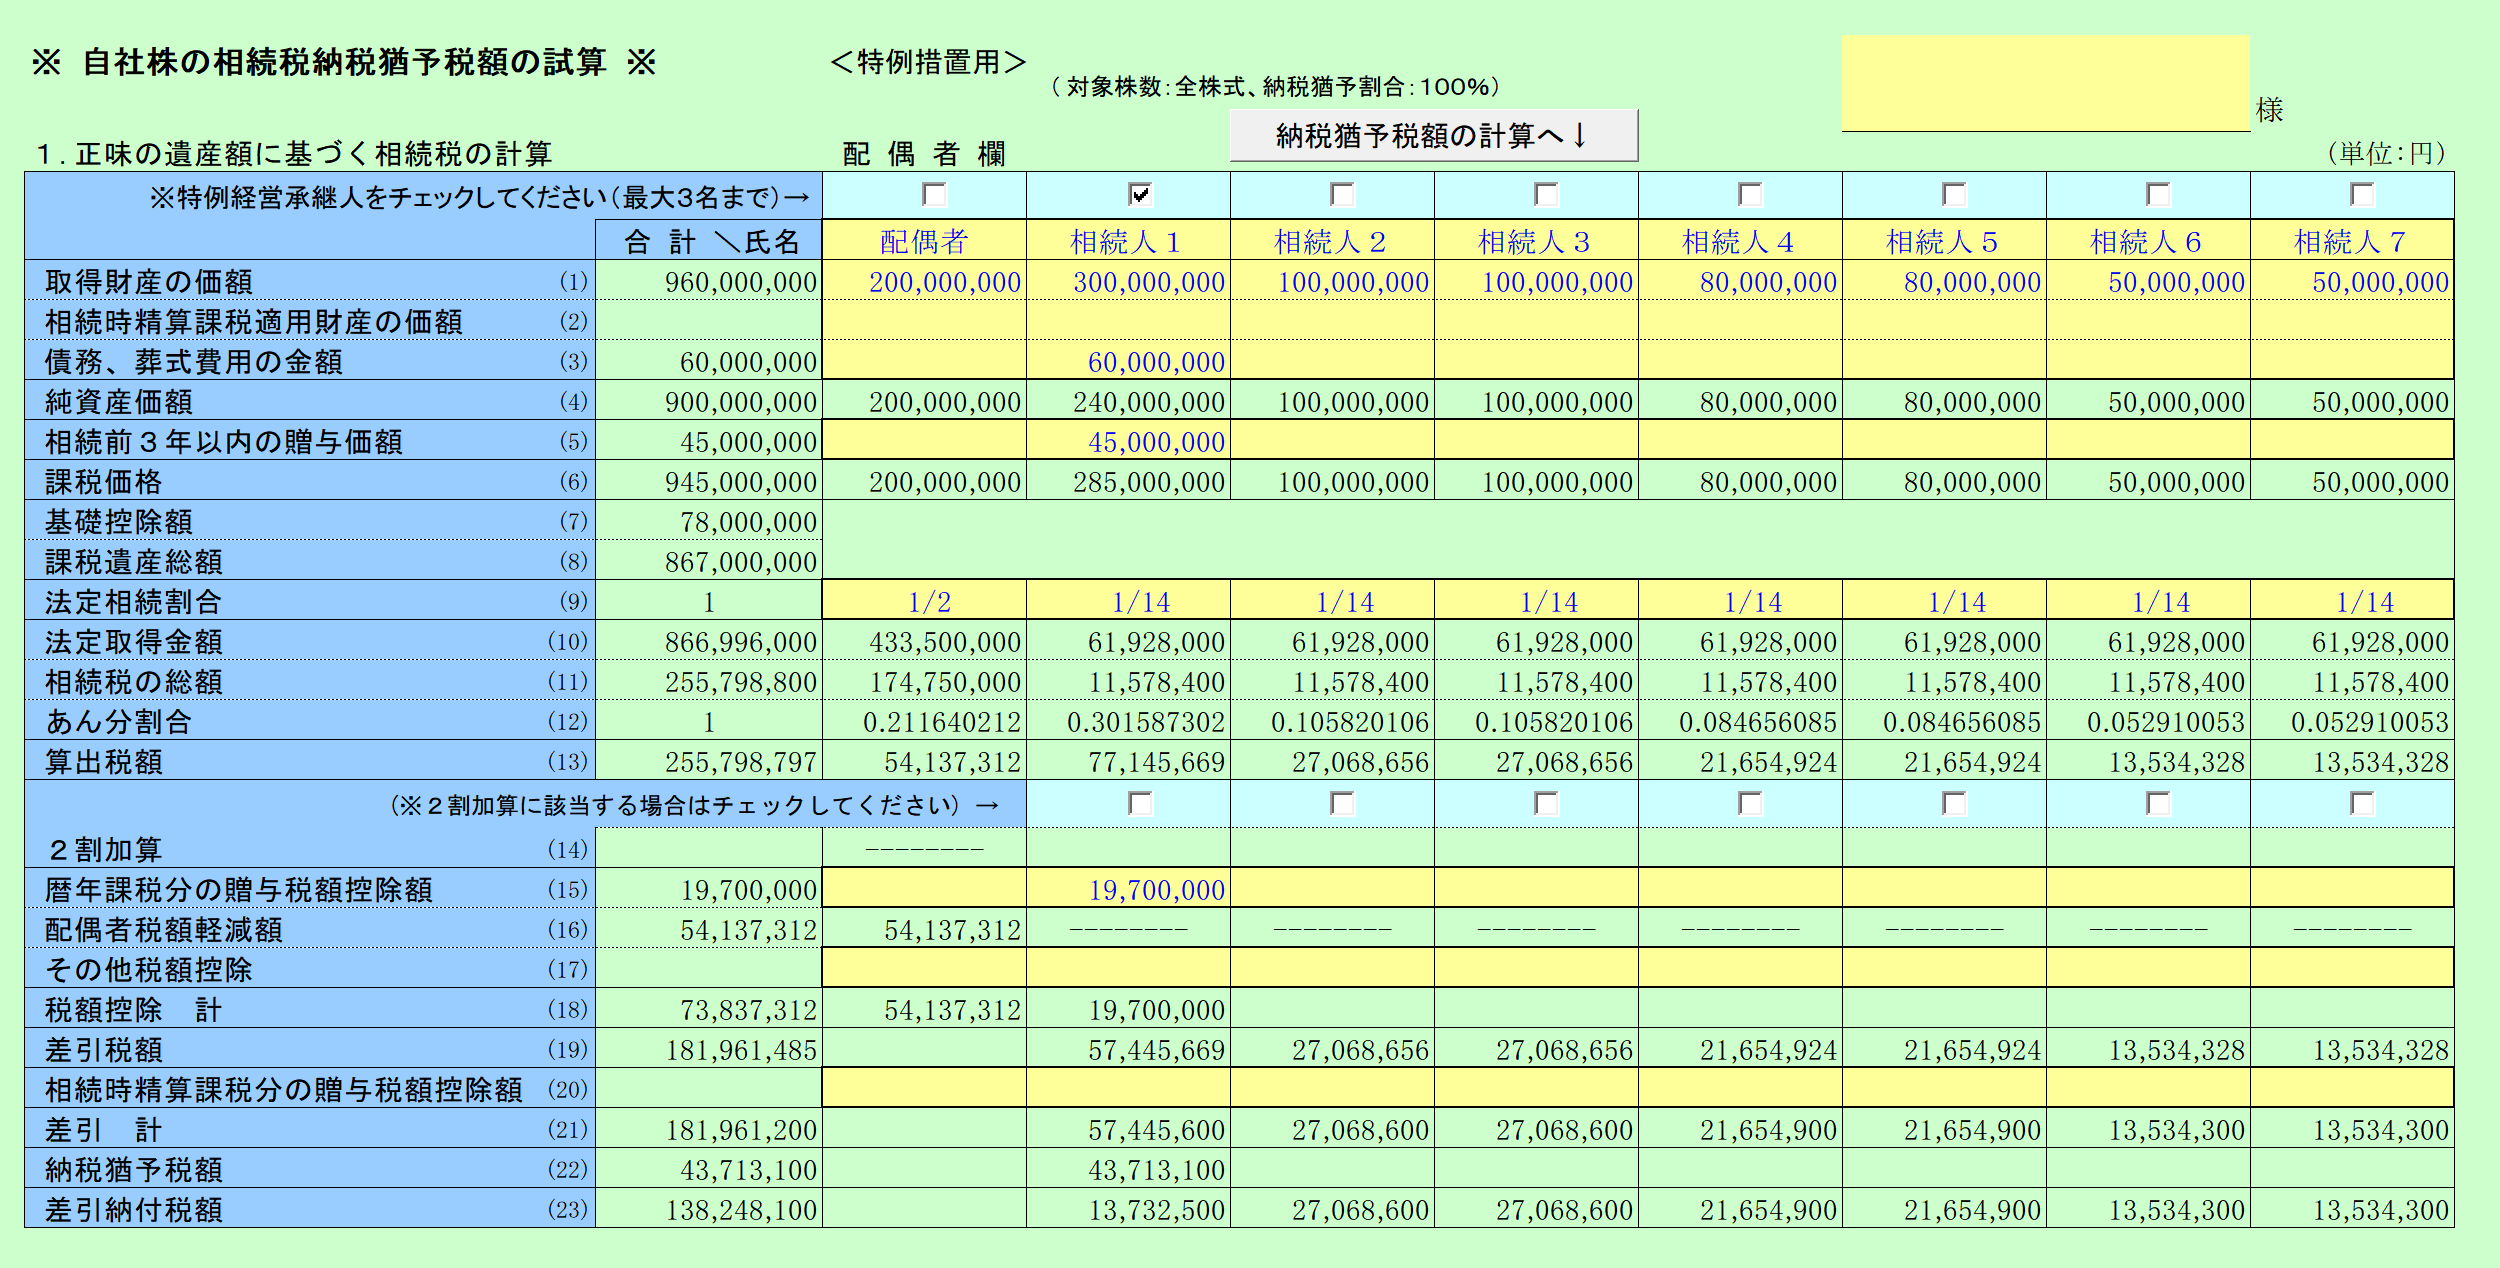This screenshot has height=1268, width=2500.
Task: Enable 2割加算 checkbox for 相続人6
Action: click(x=2158, y=804)
